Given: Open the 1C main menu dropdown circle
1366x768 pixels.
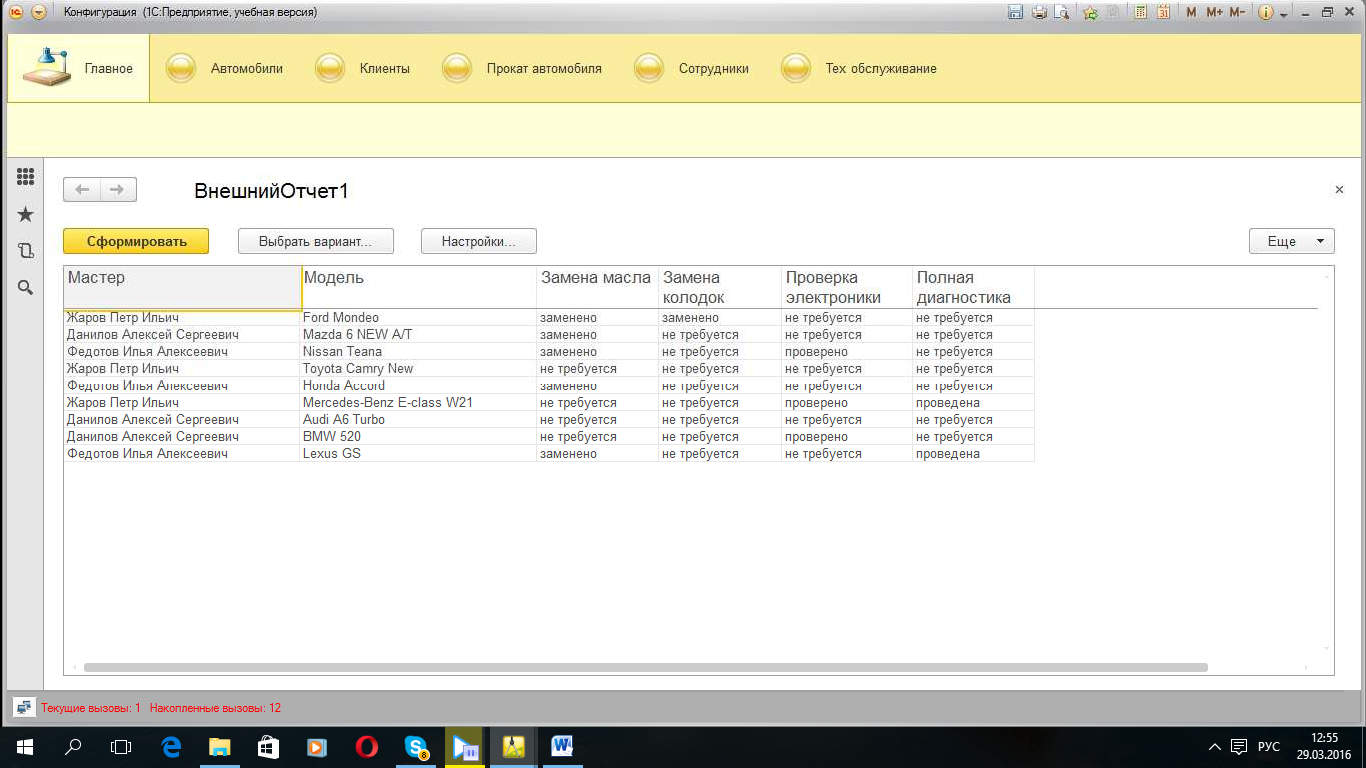Looking at the screenshot, I should click(x=38, y=13).
